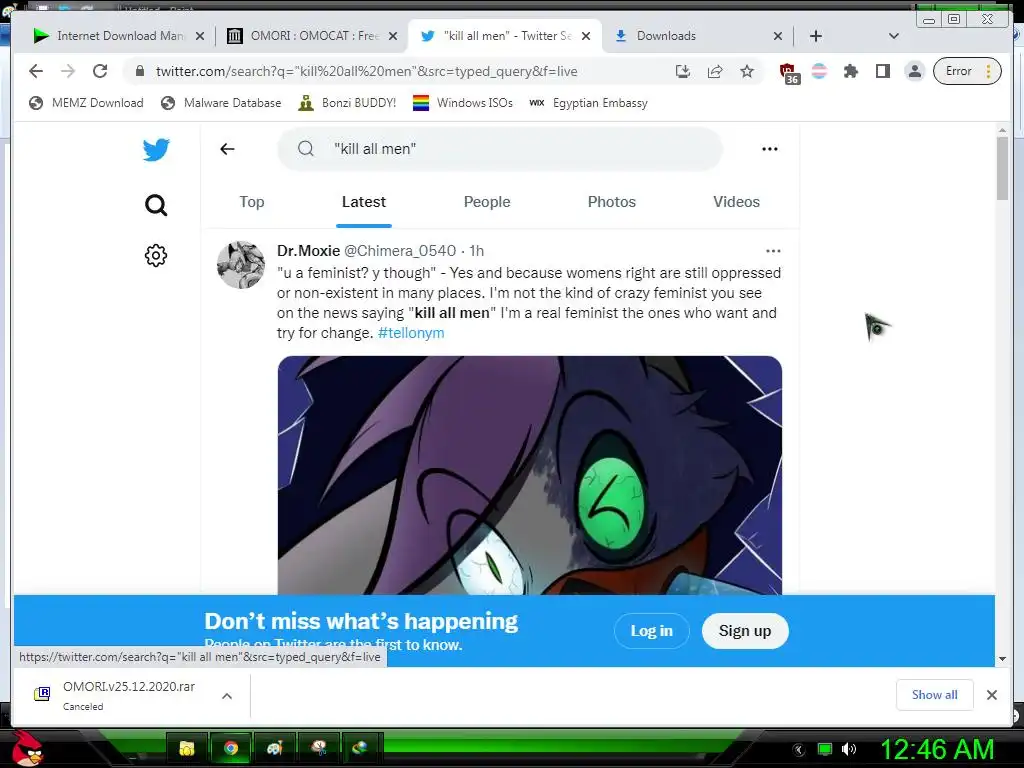This screenshot has width=1024, height=768.
Task: Click the scrollbar down arrow
Action: 1002,659
